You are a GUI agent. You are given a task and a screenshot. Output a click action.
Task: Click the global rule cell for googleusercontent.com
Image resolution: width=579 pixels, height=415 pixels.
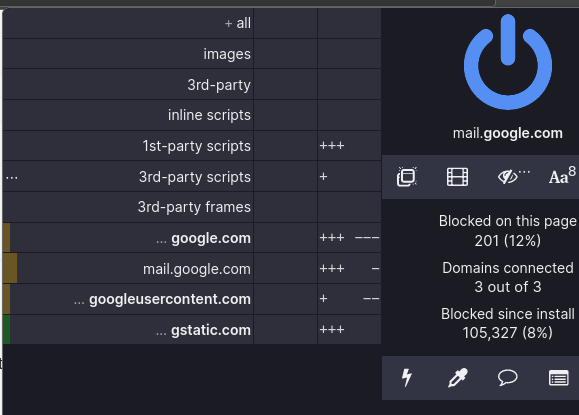[285, 299]
